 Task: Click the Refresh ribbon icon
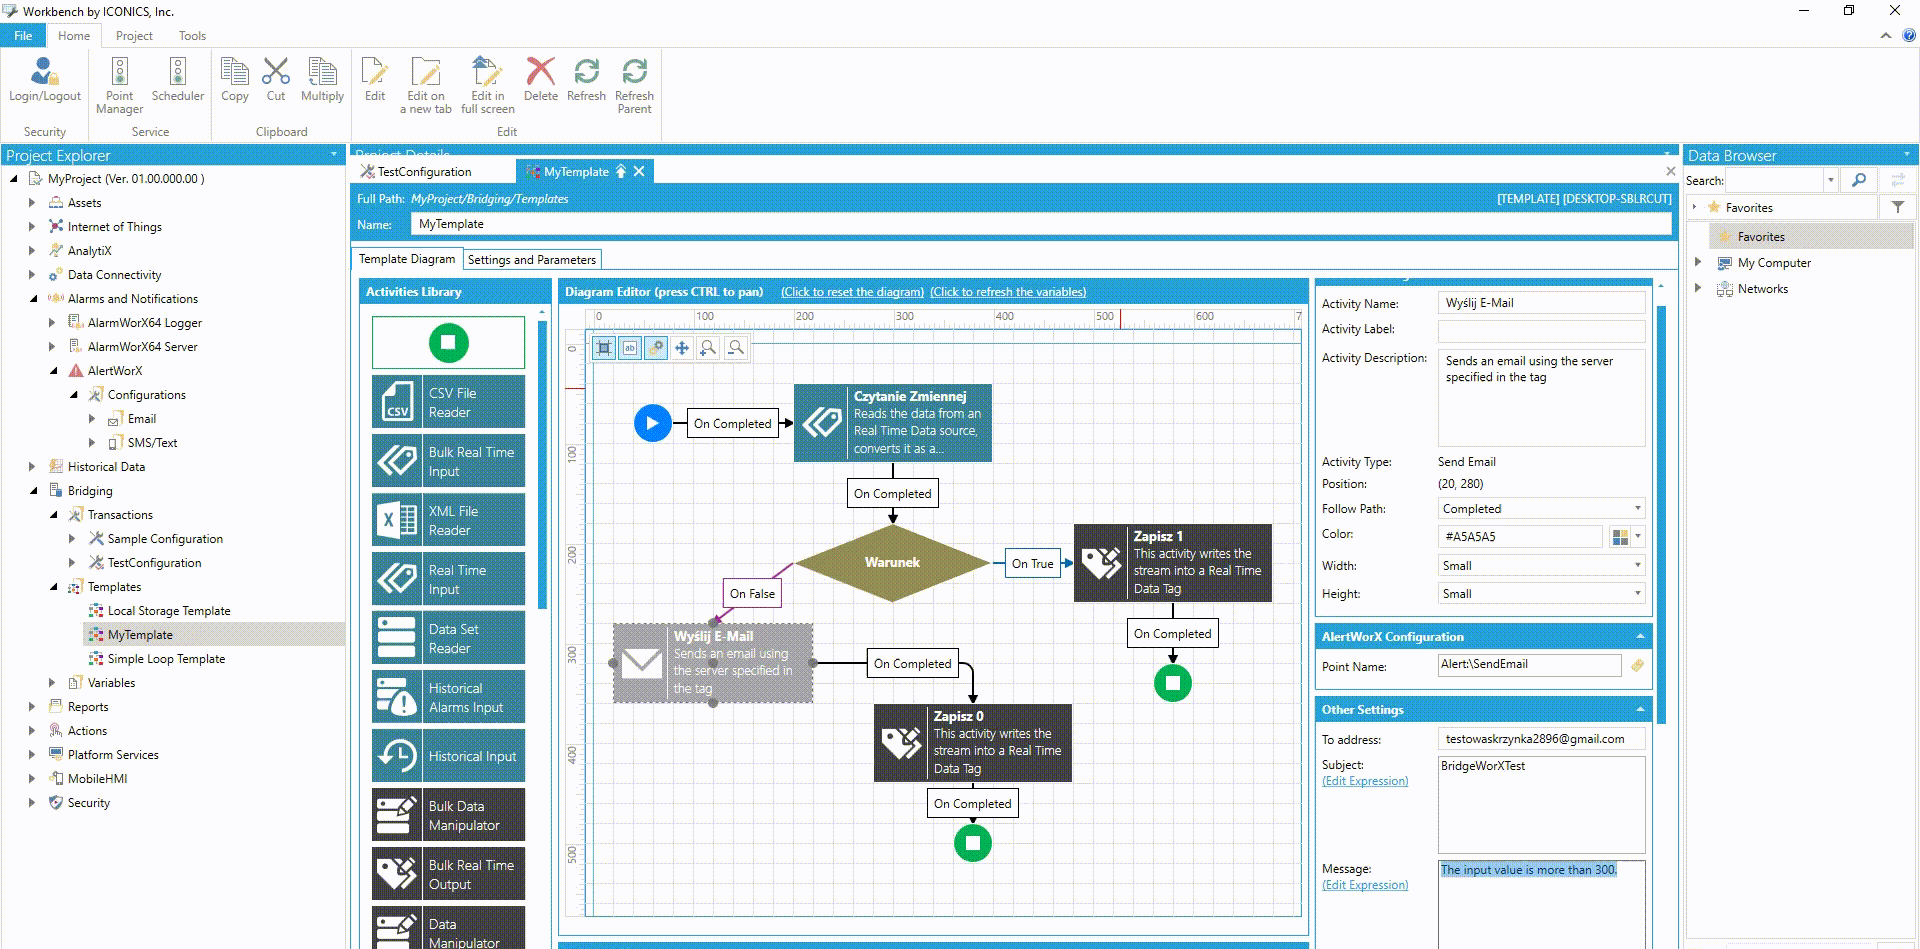(586, 79)
